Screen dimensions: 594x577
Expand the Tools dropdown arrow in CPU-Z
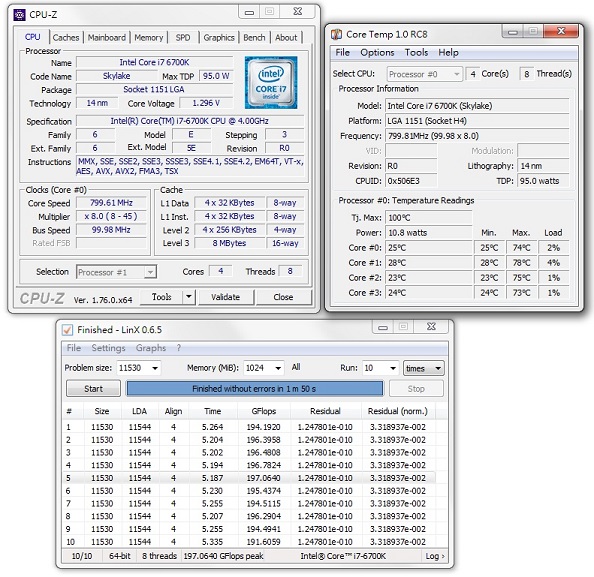[x=188, y=297]
